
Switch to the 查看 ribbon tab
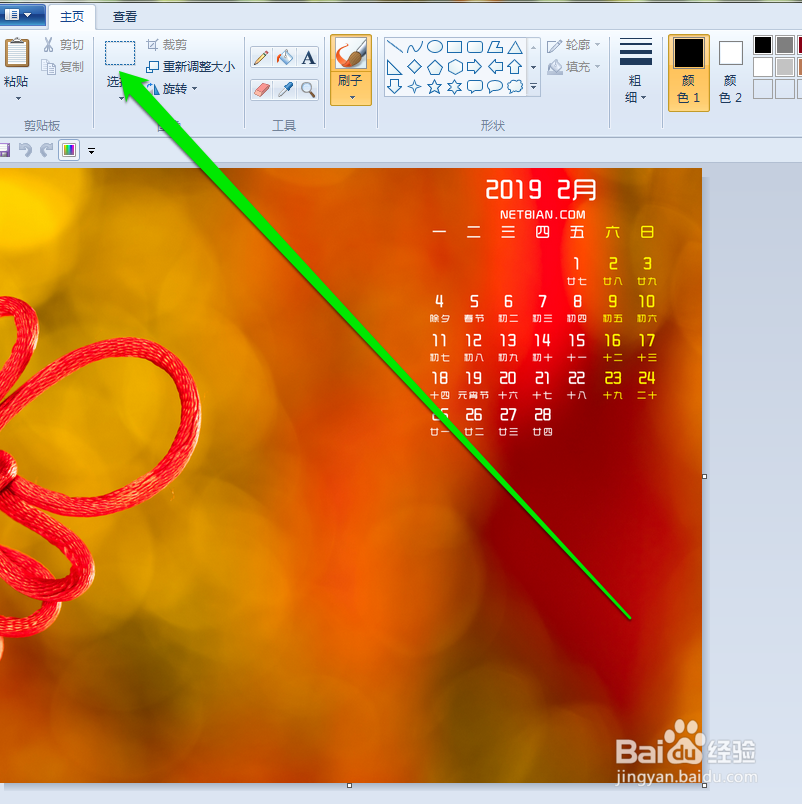click(125, 17)
